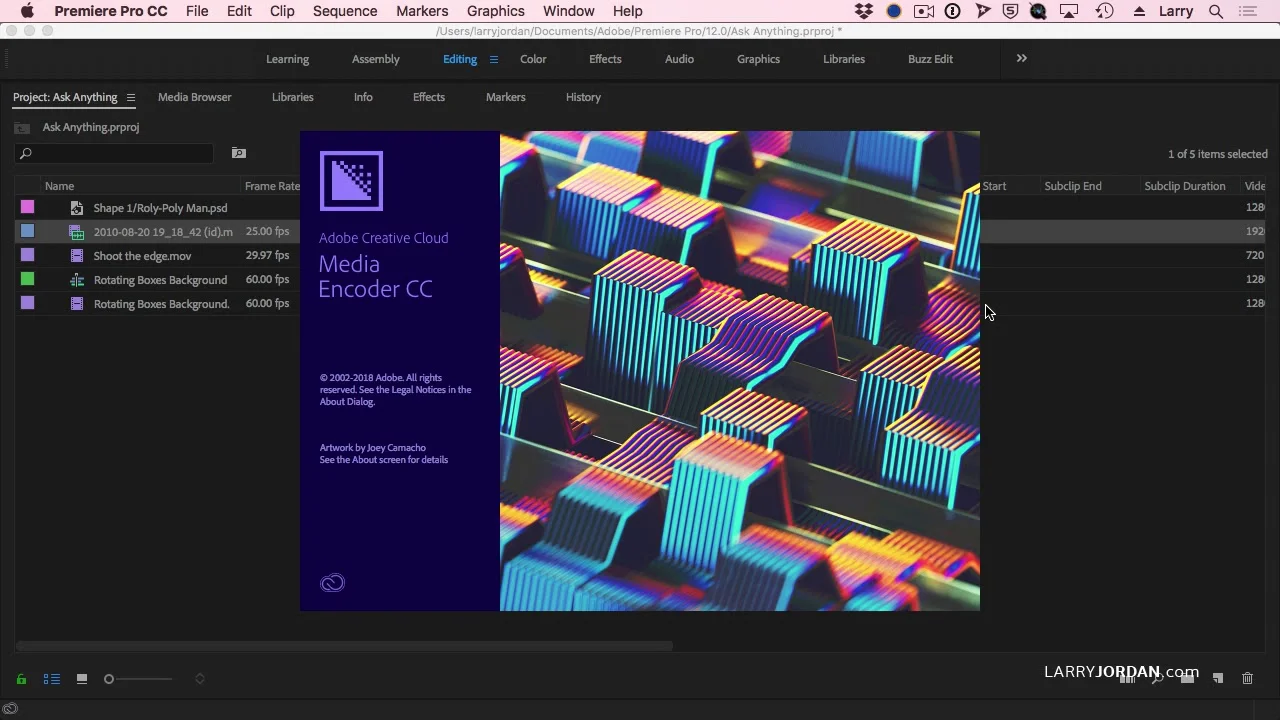Click the Media Encoder logo on splash screen
Viewport: 1280px width, 720px height.
pos(351,181)
